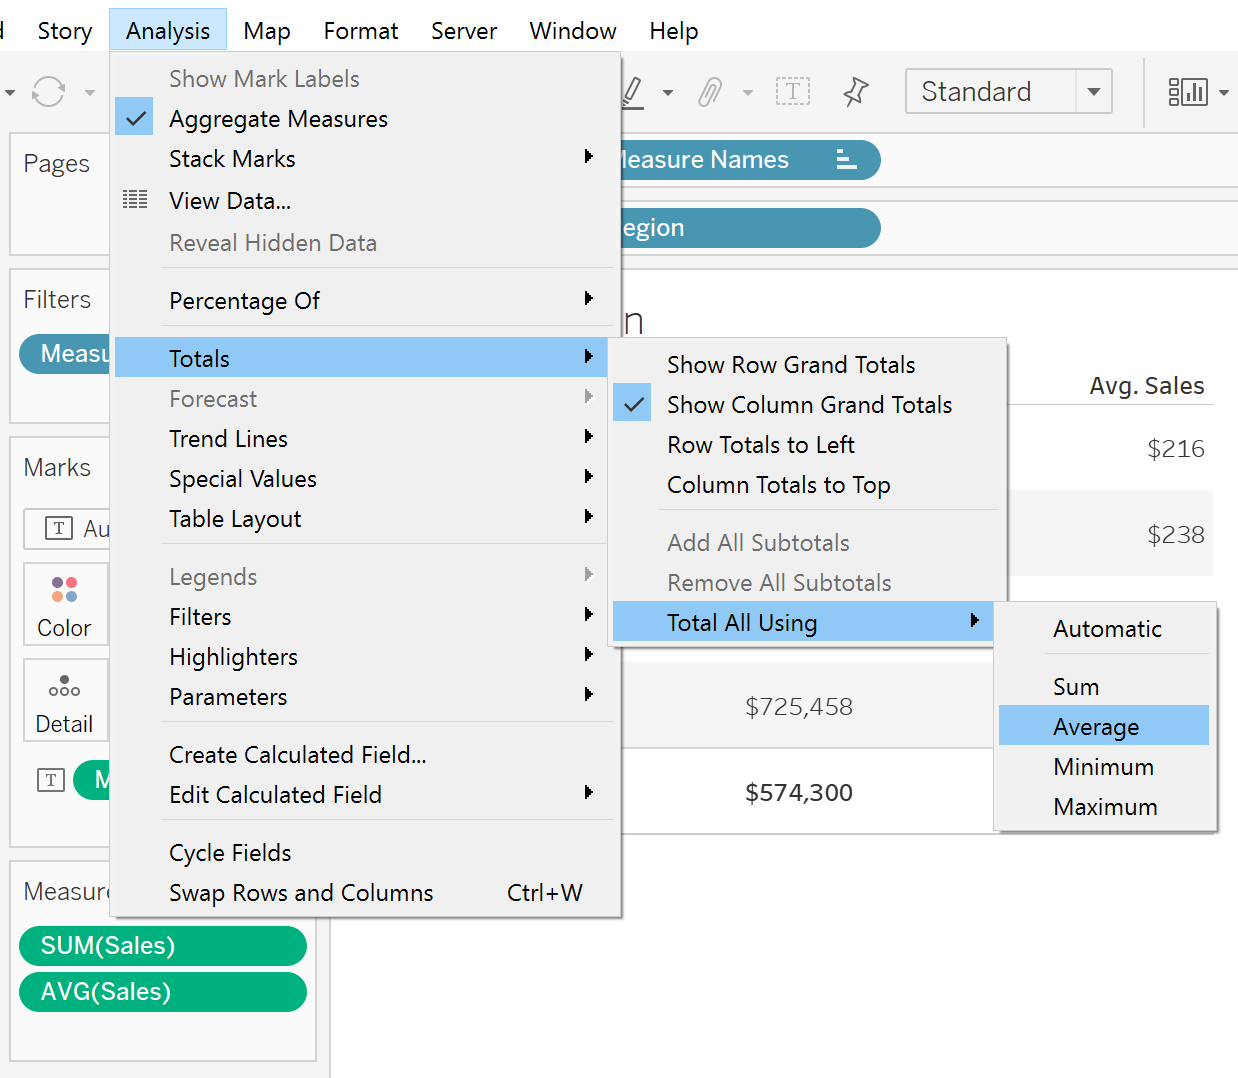Open the Show Me cards icon

click(x=1187, y=92)
